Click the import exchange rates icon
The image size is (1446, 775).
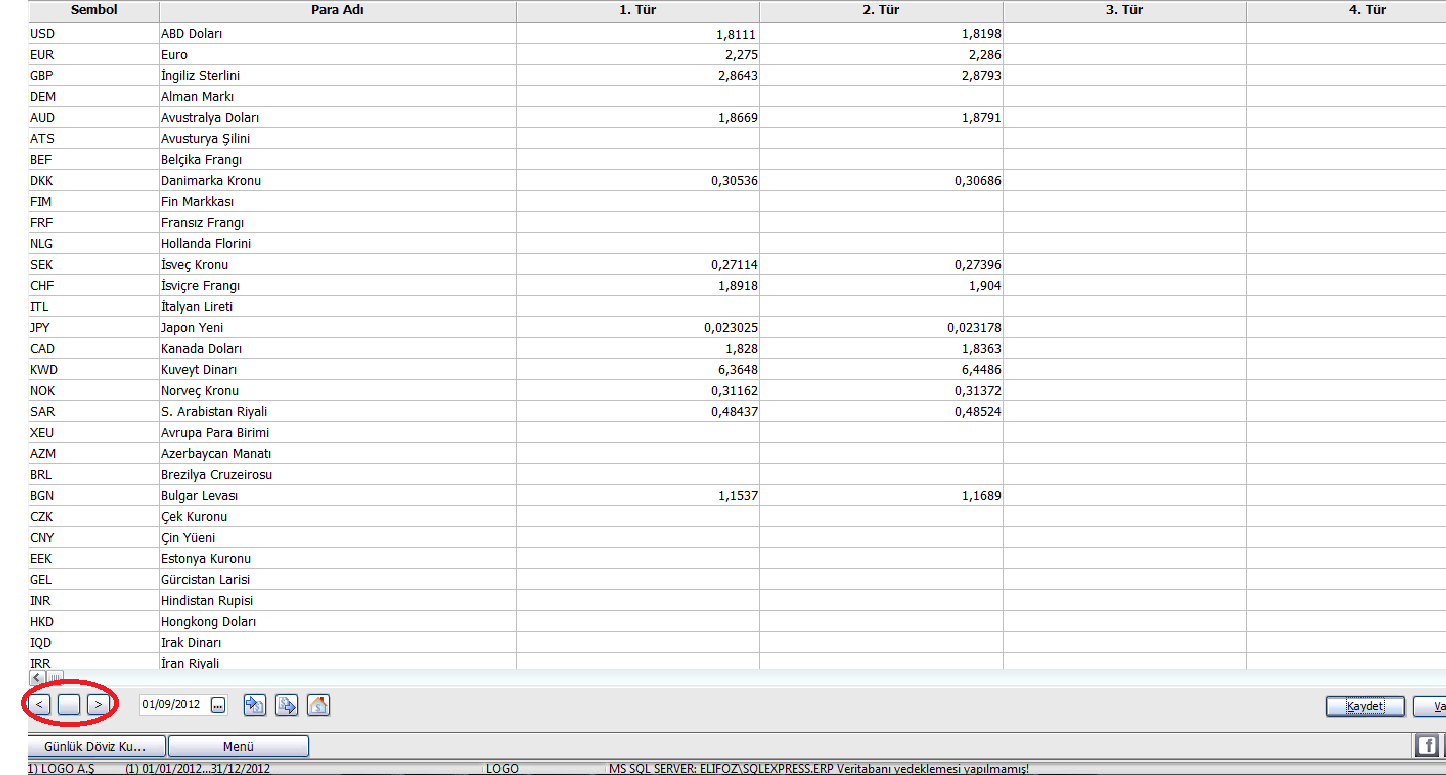tap(255, 705)
